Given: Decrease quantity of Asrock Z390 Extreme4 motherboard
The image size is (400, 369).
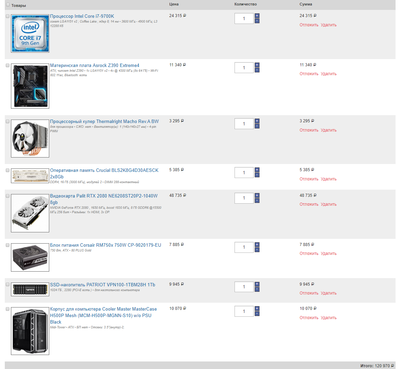Looking at the screenshot, I should tap(257, 70).
